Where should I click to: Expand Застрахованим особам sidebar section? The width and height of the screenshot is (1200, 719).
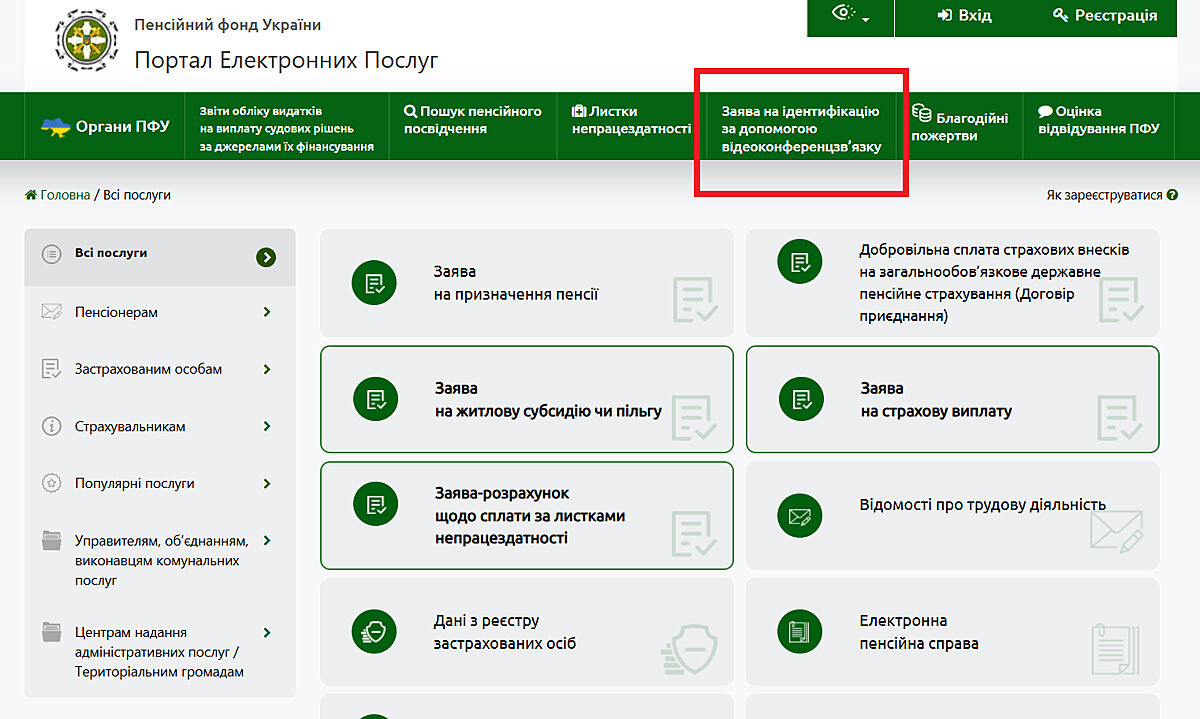[x=267, y=369]
